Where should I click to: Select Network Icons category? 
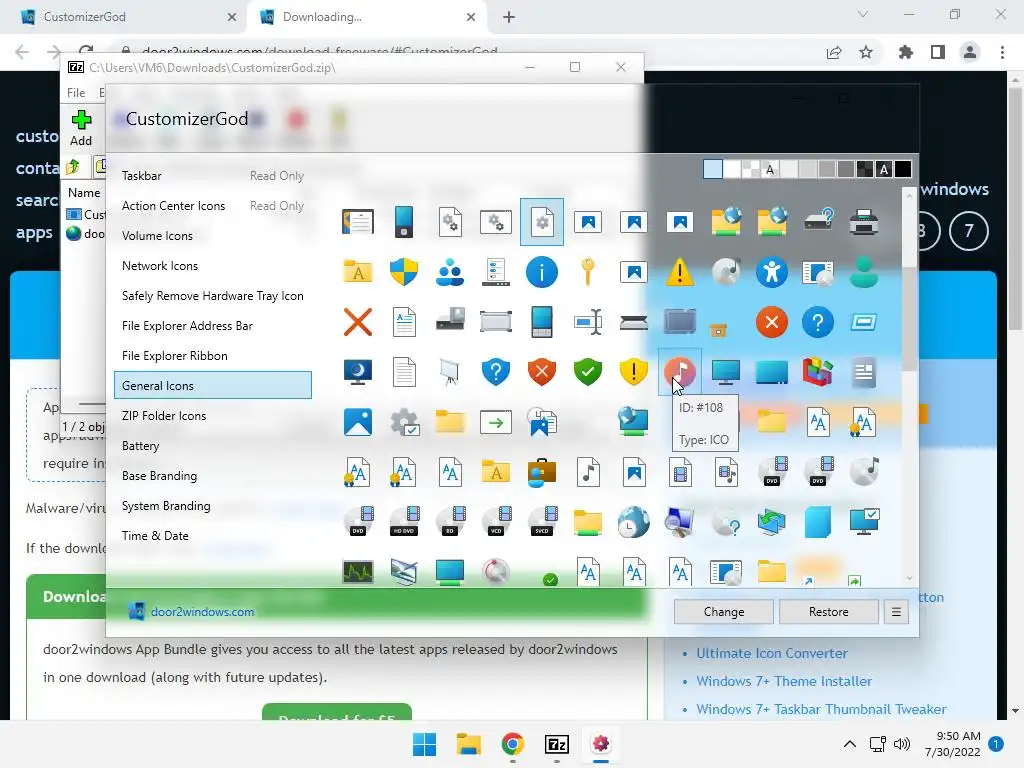tap(213, 266)
